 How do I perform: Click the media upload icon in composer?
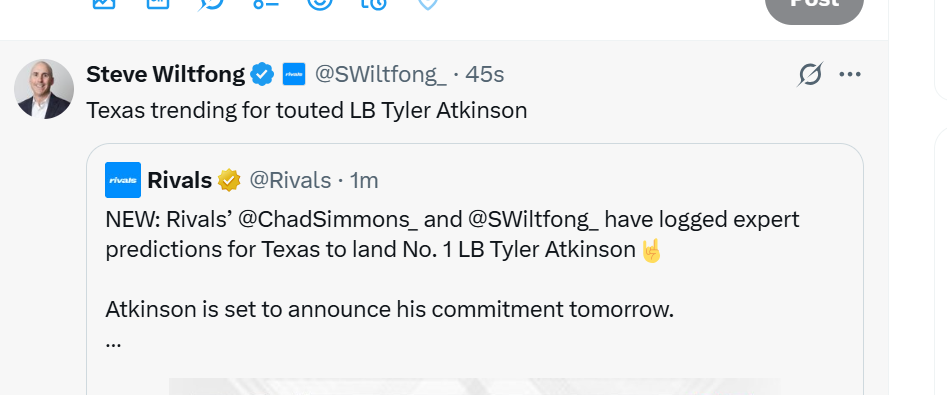[103, 2]
